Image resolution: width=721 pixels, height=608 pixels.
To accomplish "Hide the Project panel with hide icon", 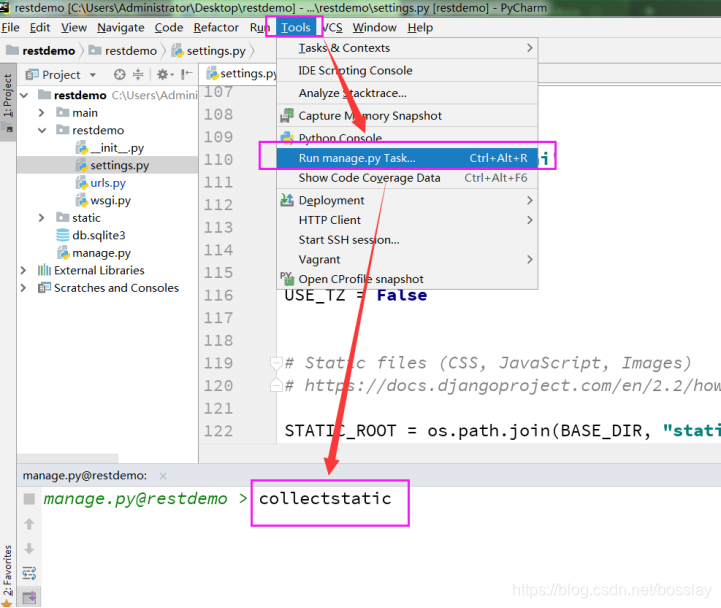I will tap(186, 75).
